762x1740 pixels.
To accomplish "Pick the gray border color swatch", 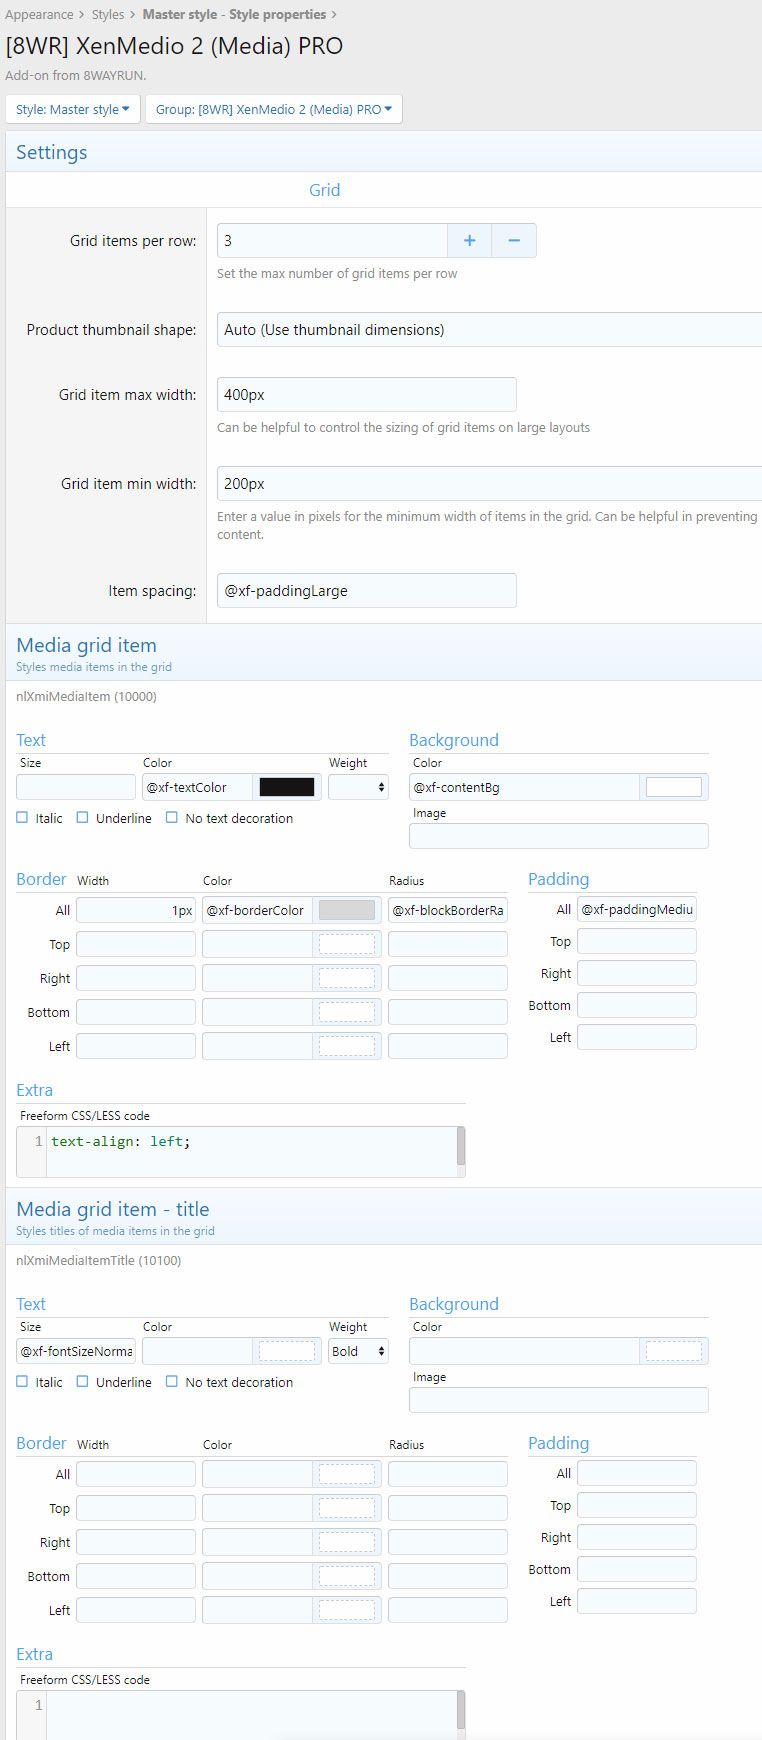I will point(346,910).
